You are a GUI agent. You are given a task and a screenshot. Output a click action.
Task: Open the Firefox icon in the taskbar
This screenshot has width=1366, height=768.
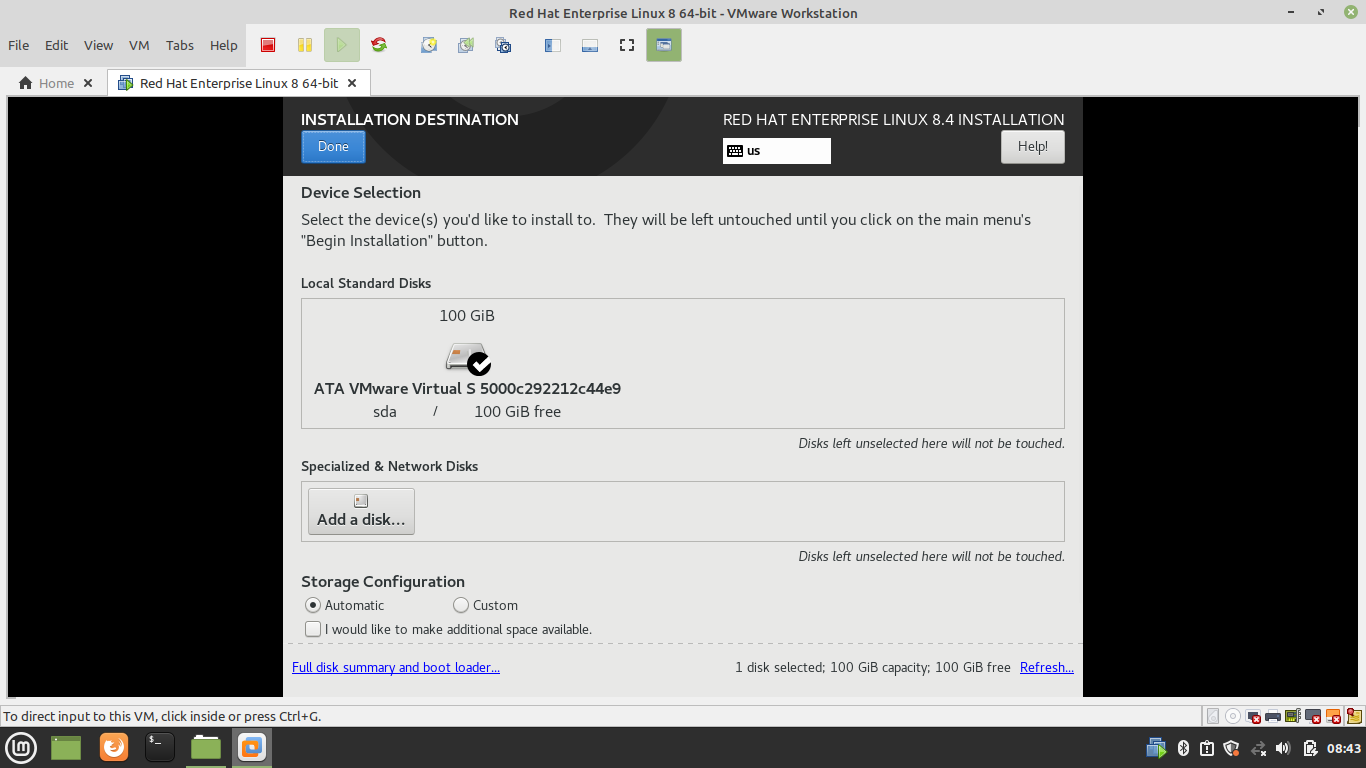[x=114, y=747]
